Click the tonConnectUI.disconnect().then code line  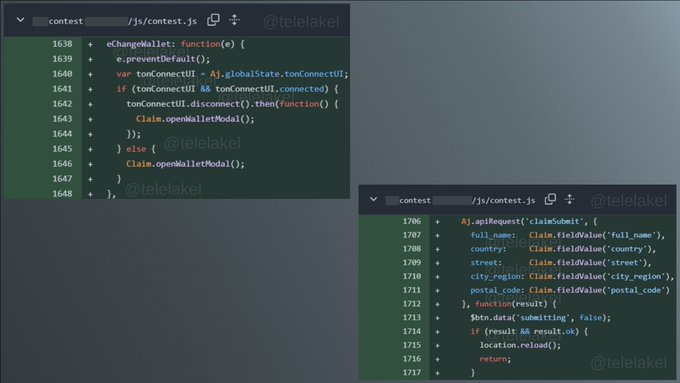[232, 104]
